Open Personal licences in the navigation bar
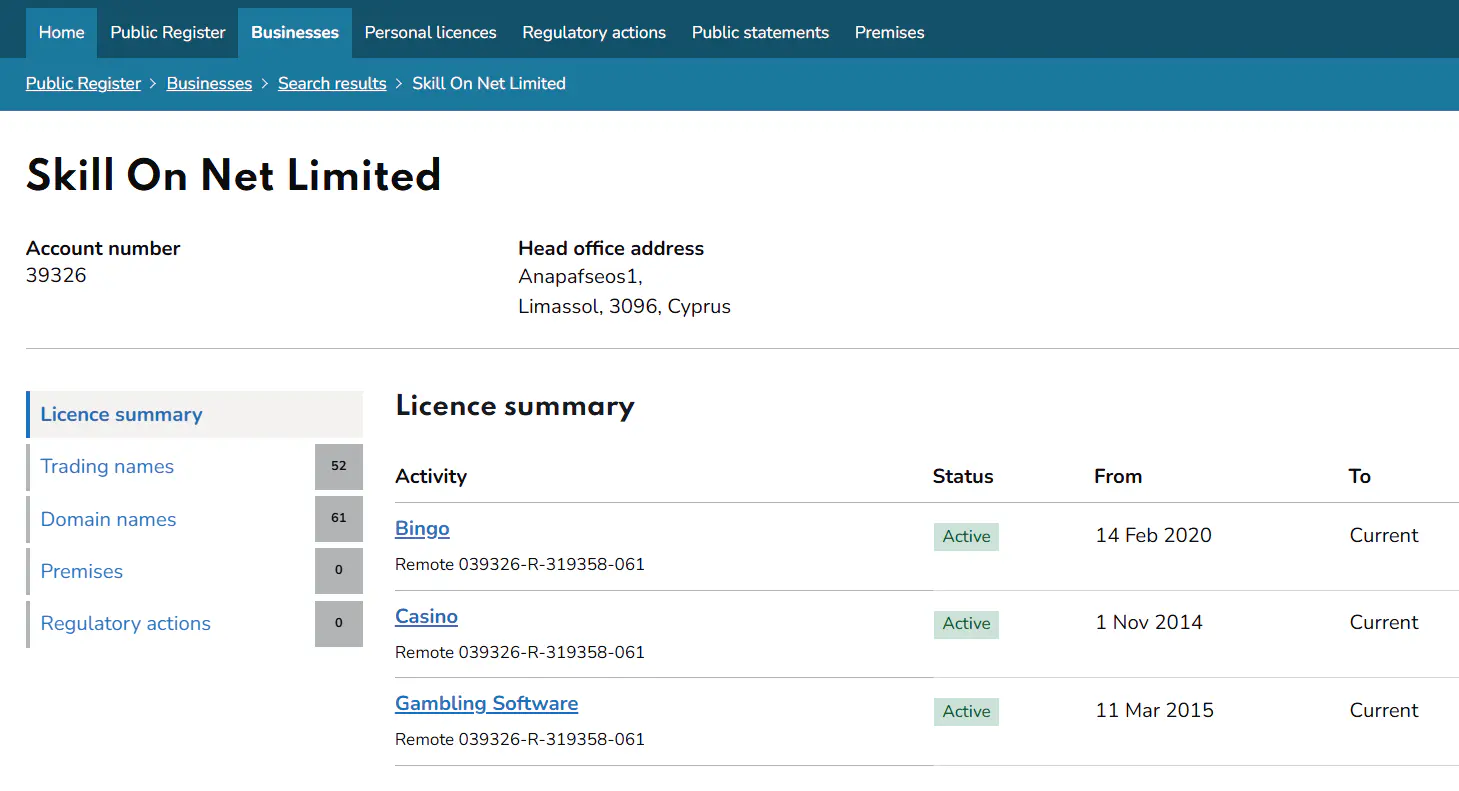 click(430, 33)
